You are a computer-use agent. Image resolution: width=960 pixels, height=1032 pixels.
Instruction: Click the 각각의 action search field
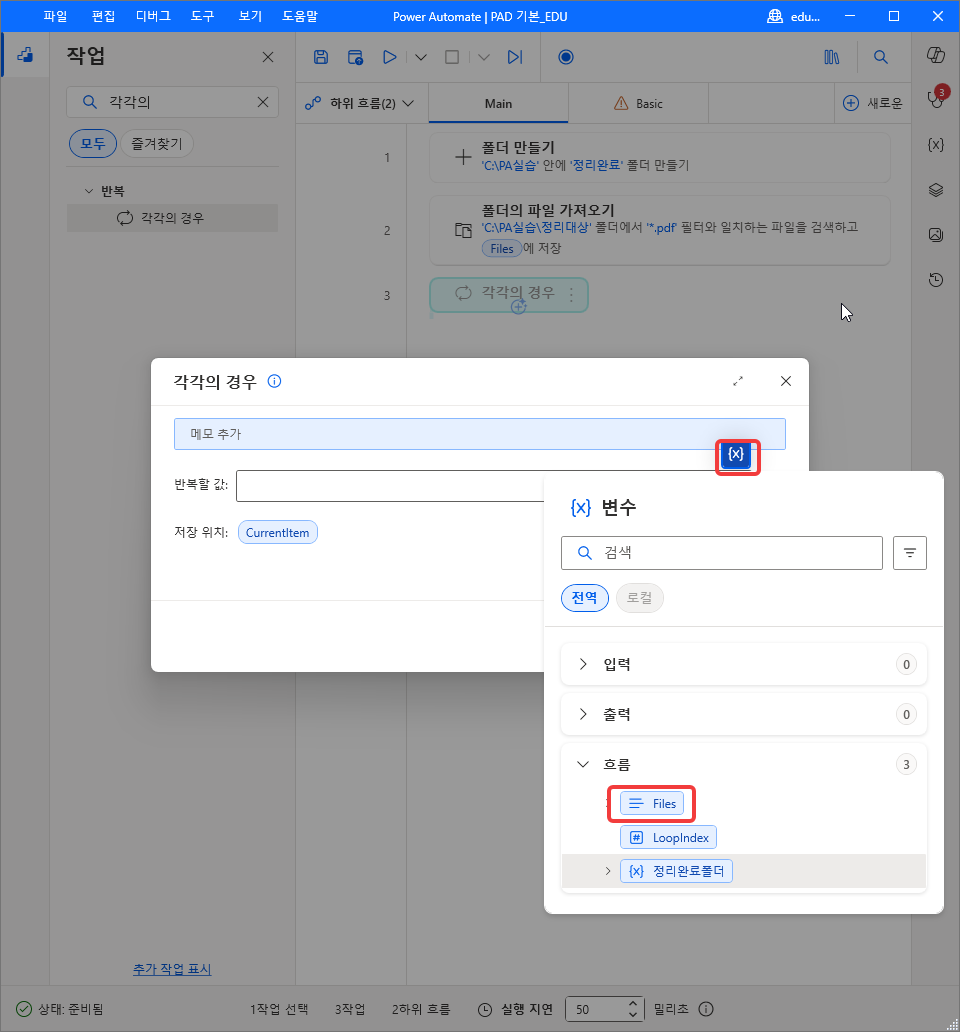pos(172,102)
